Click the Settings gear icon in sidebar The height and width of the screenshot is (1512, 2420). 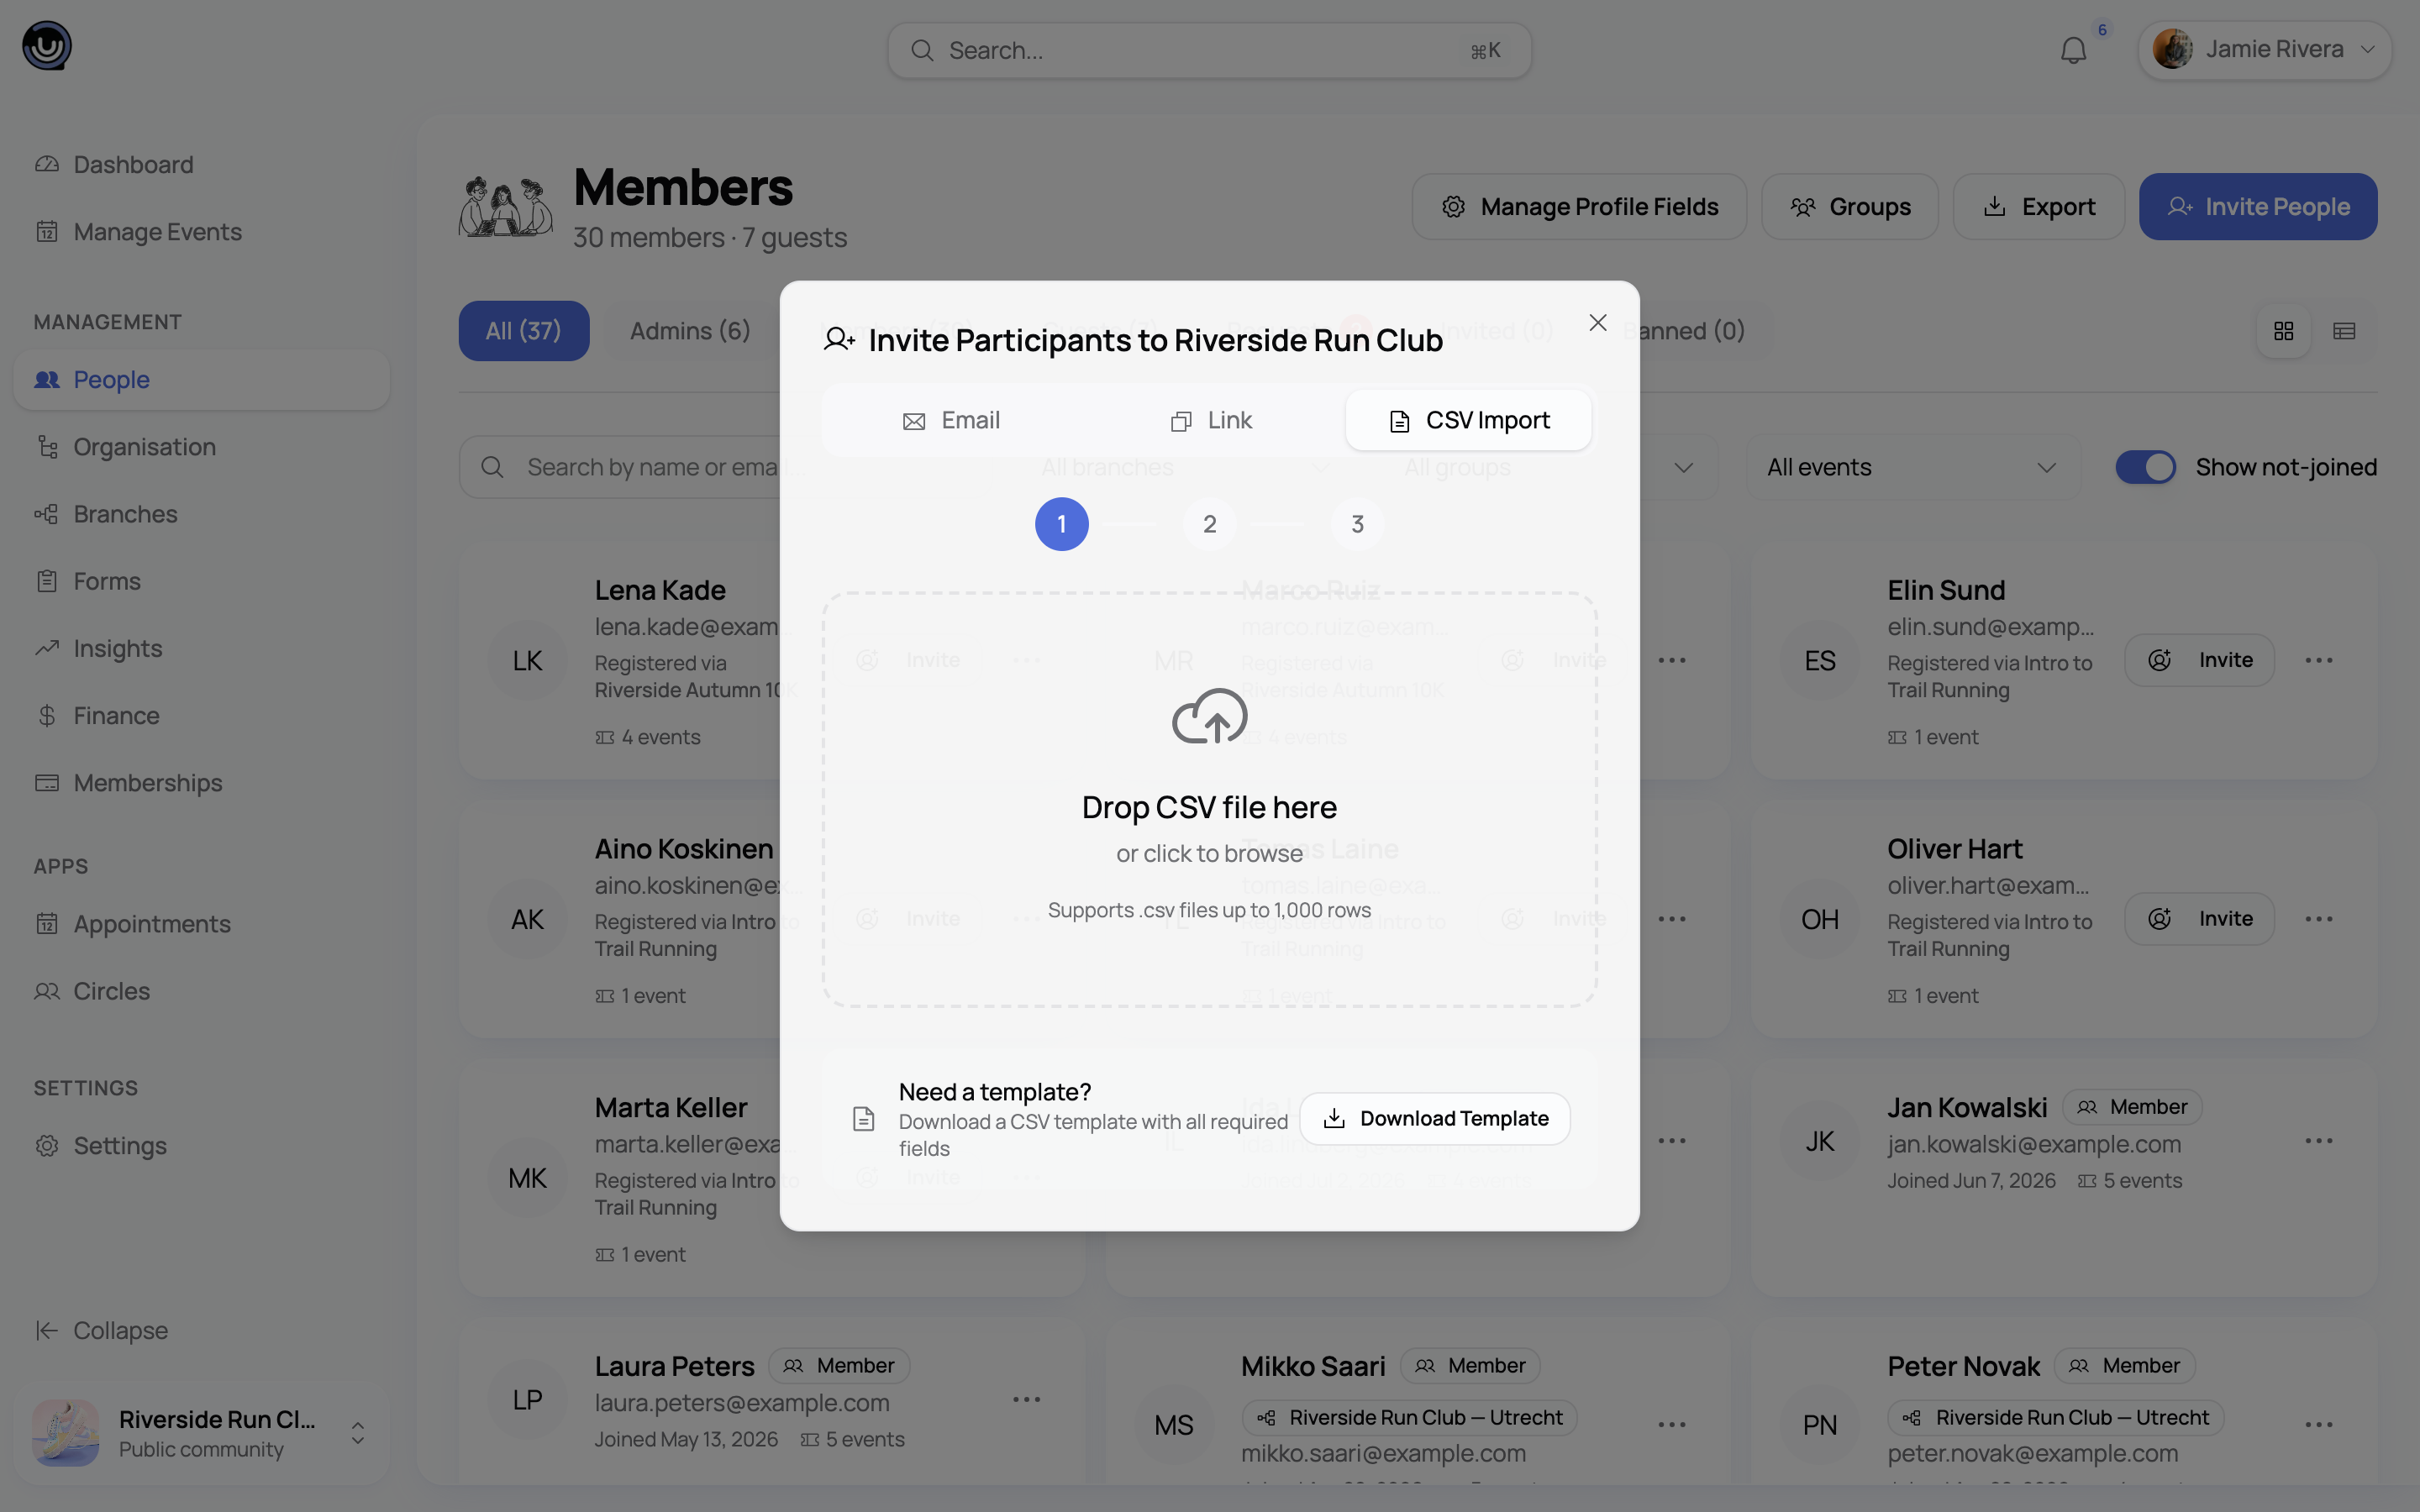[x=47, y=1146]
